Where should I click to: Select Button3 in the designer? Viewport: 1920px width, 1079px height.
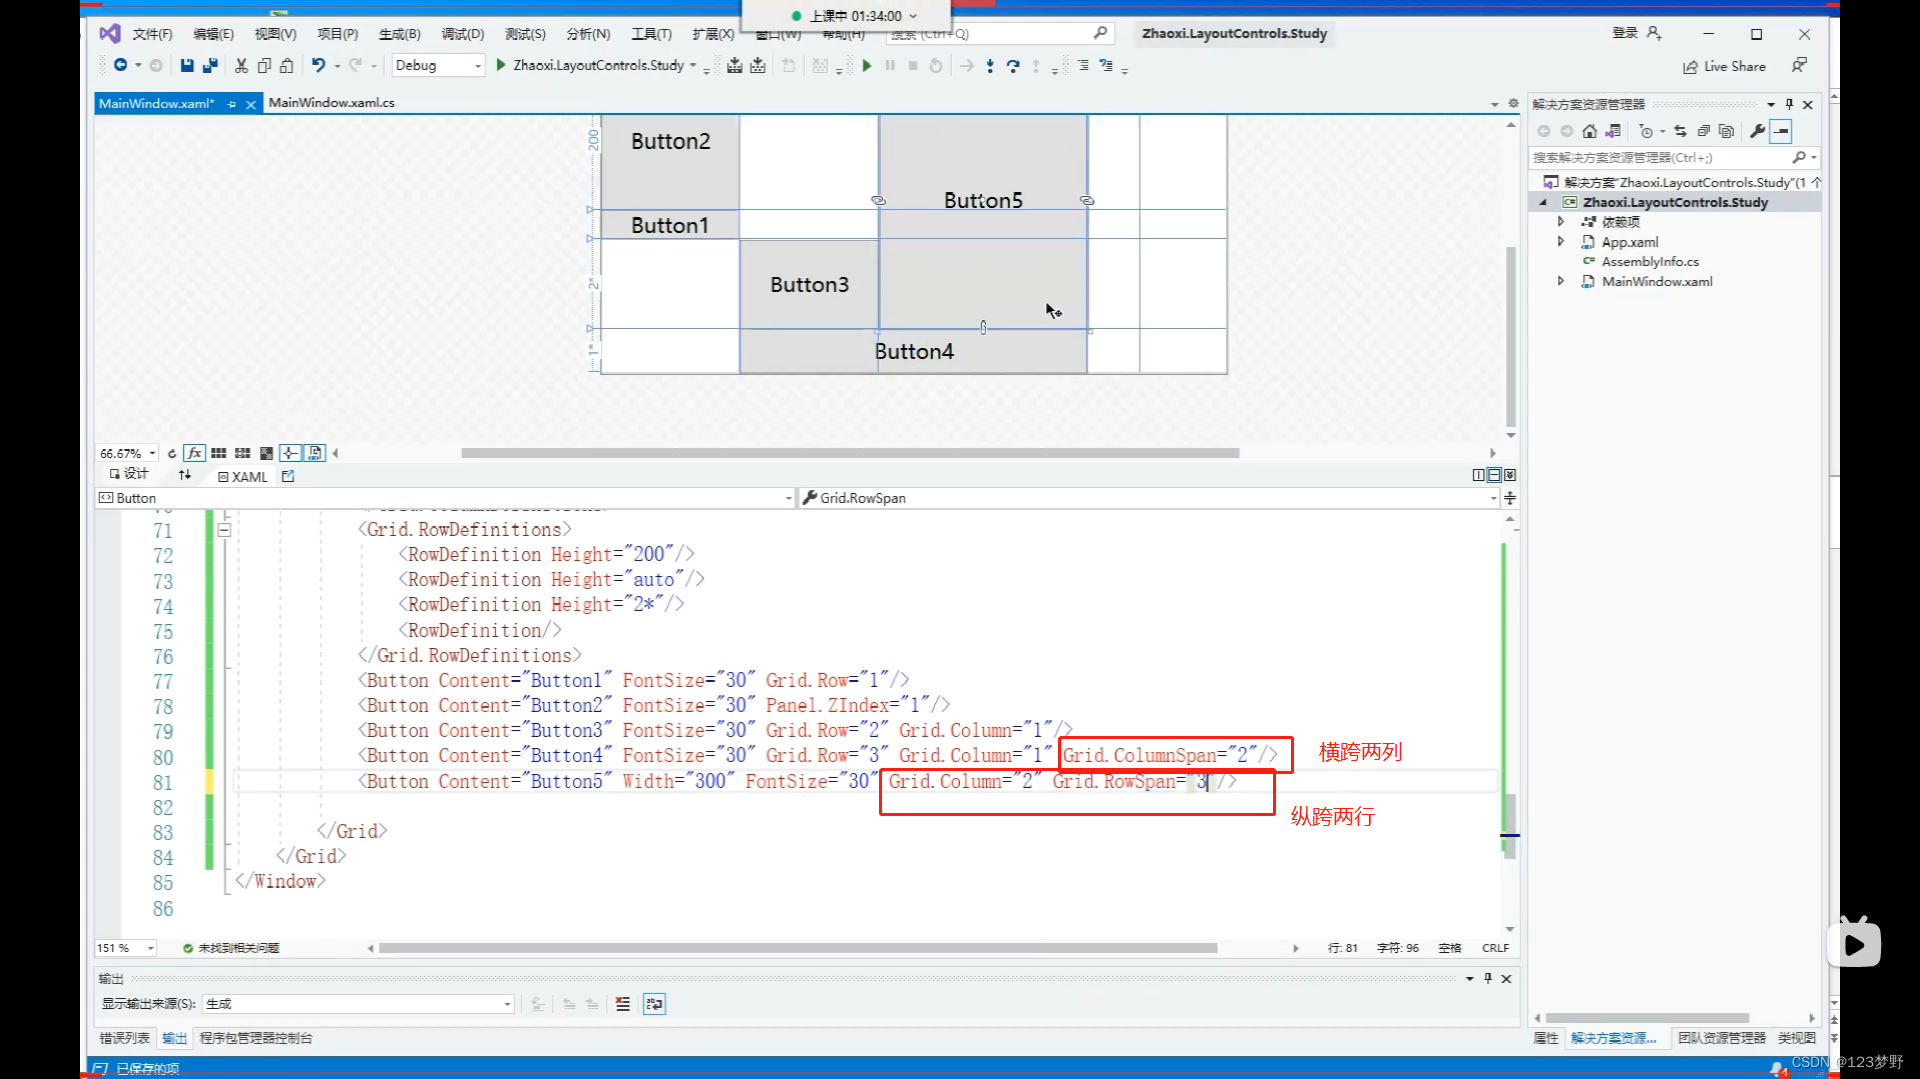[x=809, y=284]
